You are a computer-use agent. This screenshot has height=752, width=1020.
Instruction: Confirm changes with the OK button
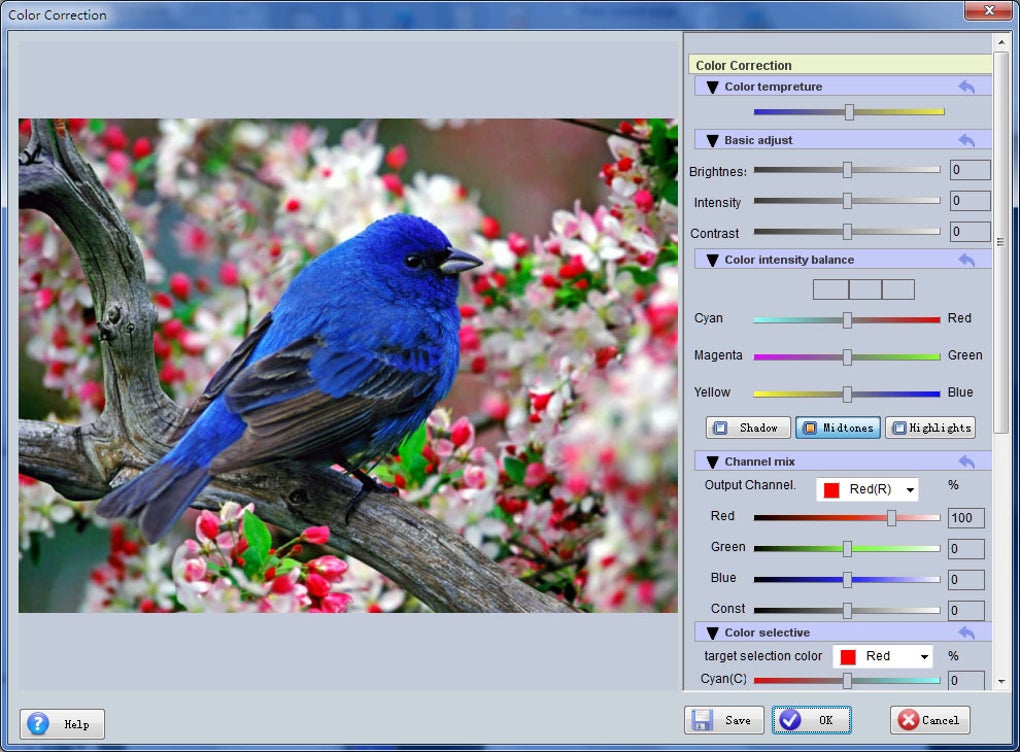[x=812, y=720]
